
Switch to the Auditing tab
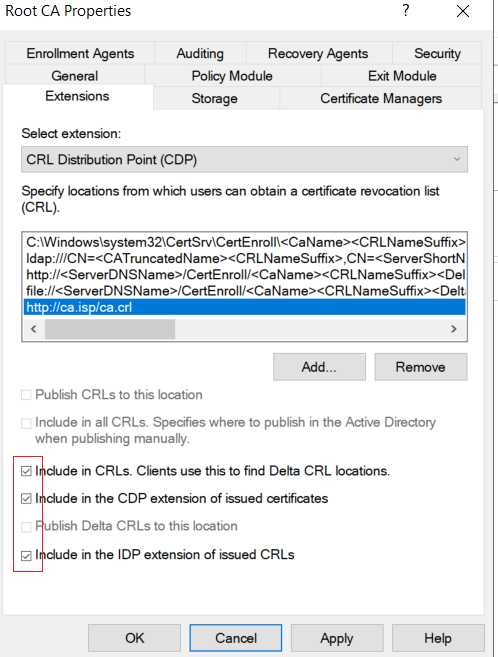click(200, 53)
